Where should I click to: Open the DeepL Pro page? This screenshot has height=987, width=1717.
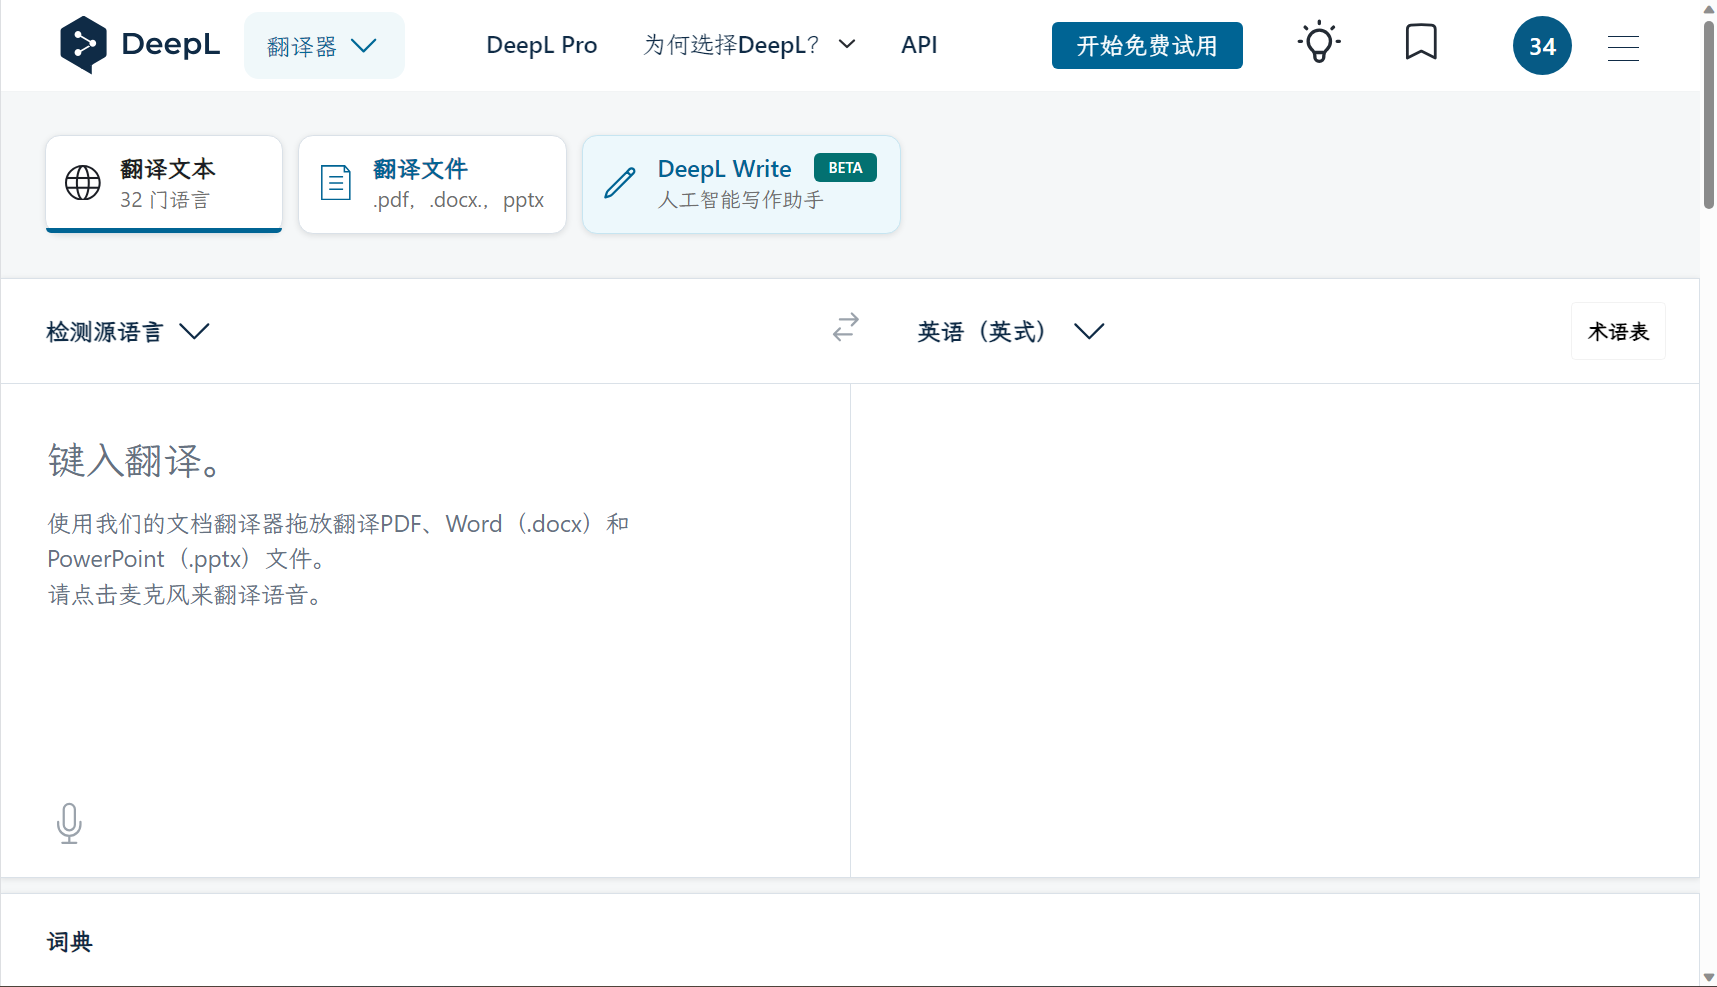(x=541, y=45)
